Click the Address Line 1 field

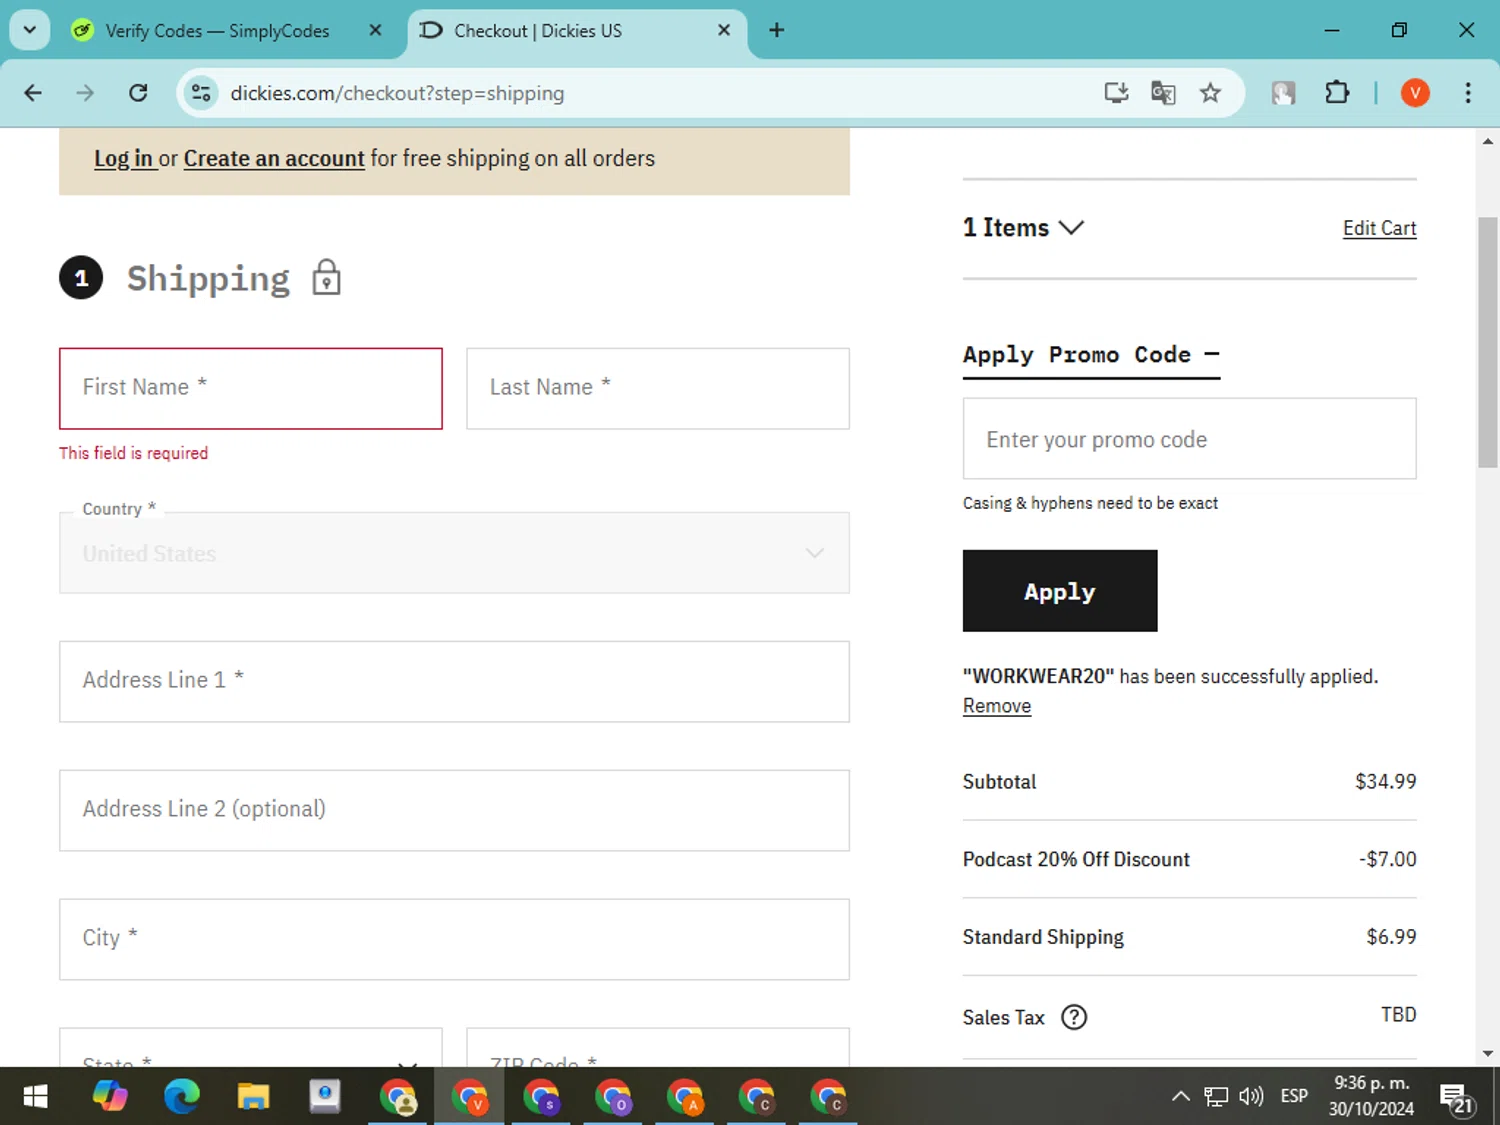454,682
